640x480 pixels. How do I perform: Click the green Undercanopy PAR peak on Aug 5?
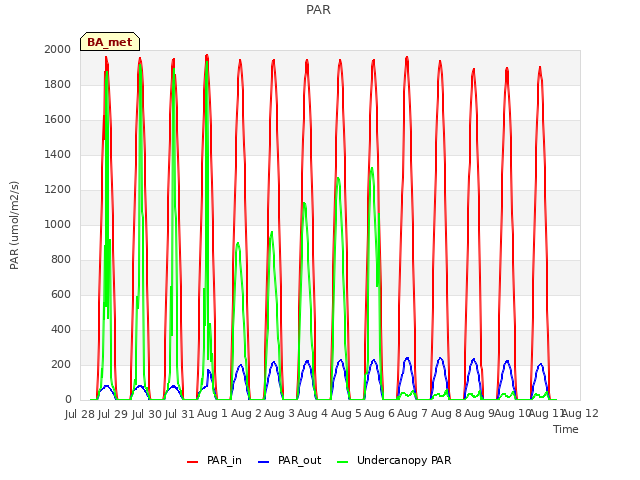point(372,169)
